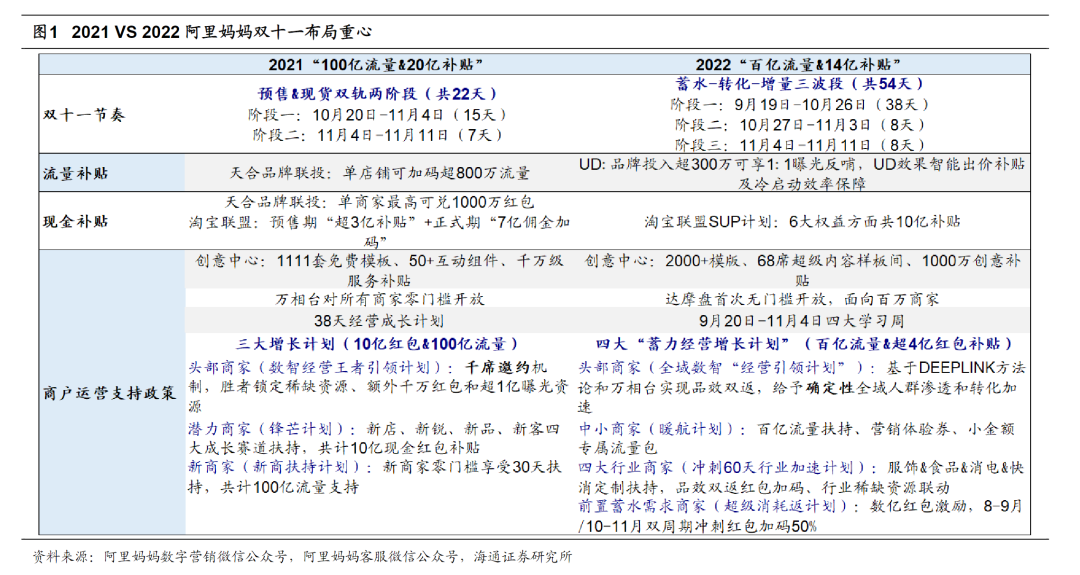Screen dimensions: 1080x575
Task: Click the row label '流量补贴'
Action: pyautogui.click(x=76, y=174)
